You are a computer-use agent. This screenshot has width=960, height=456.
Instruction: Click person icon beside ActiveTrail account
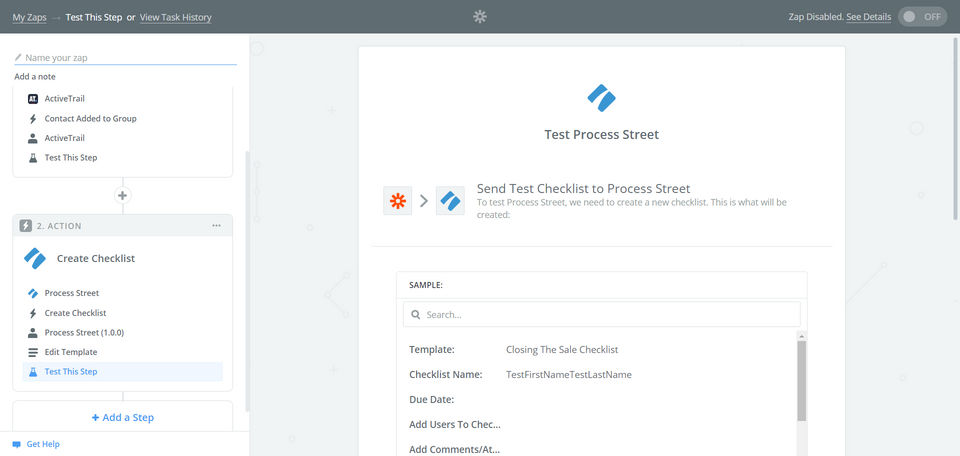click(33, 138)
